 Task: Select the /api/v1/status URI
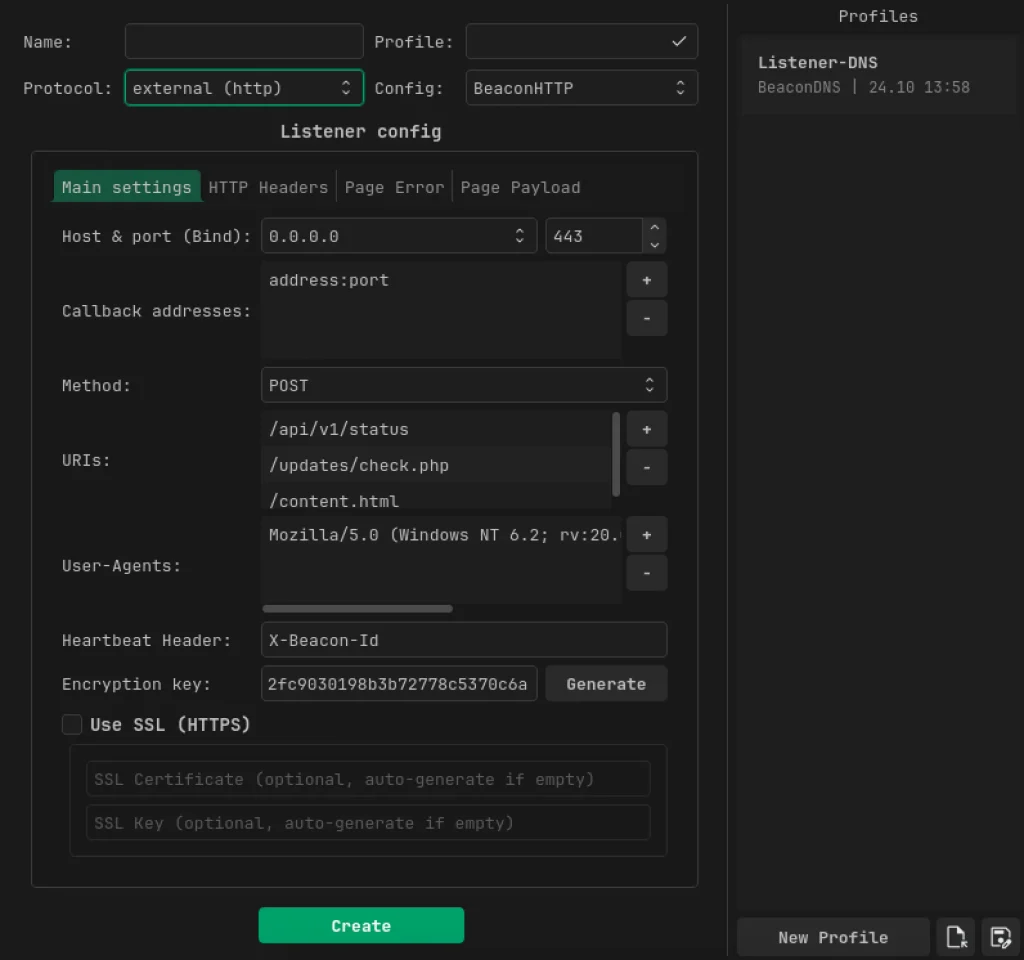[x=436, y=429]
